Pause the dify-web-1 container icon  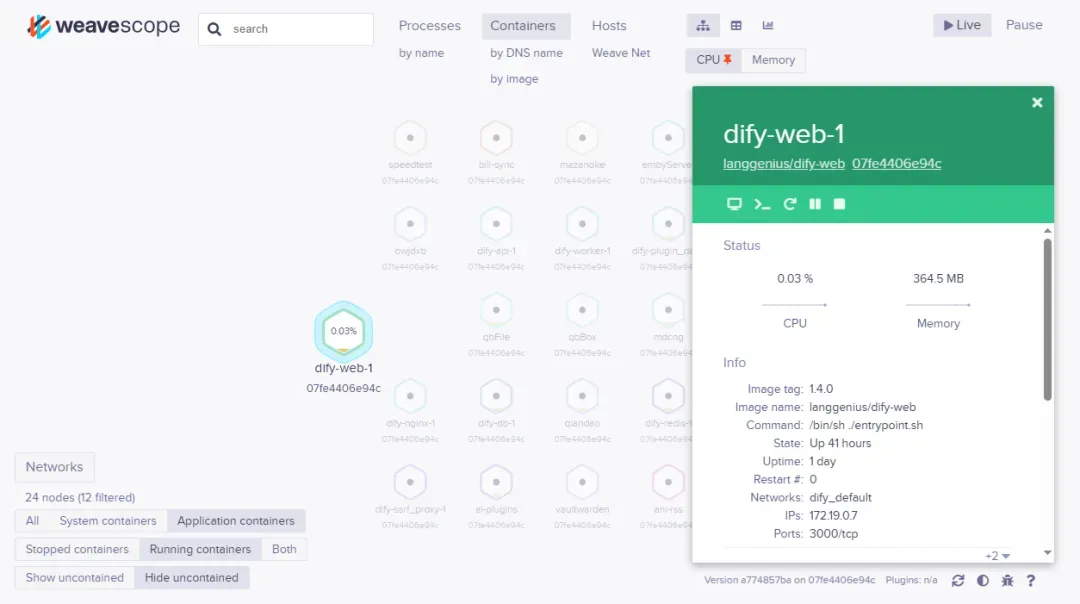[x=815, y=204]
